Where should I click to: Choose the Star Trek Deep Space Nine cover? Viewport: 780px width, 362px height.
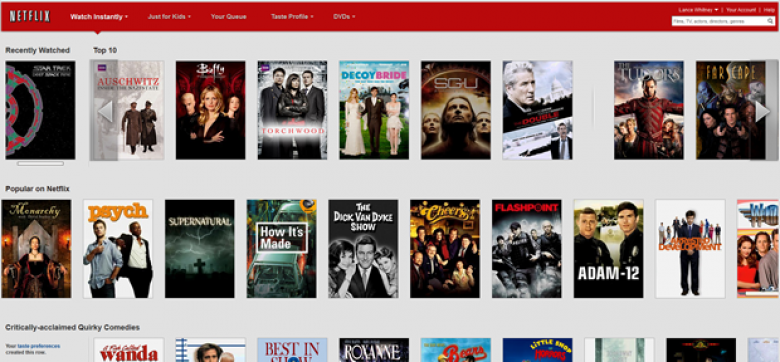40,110
